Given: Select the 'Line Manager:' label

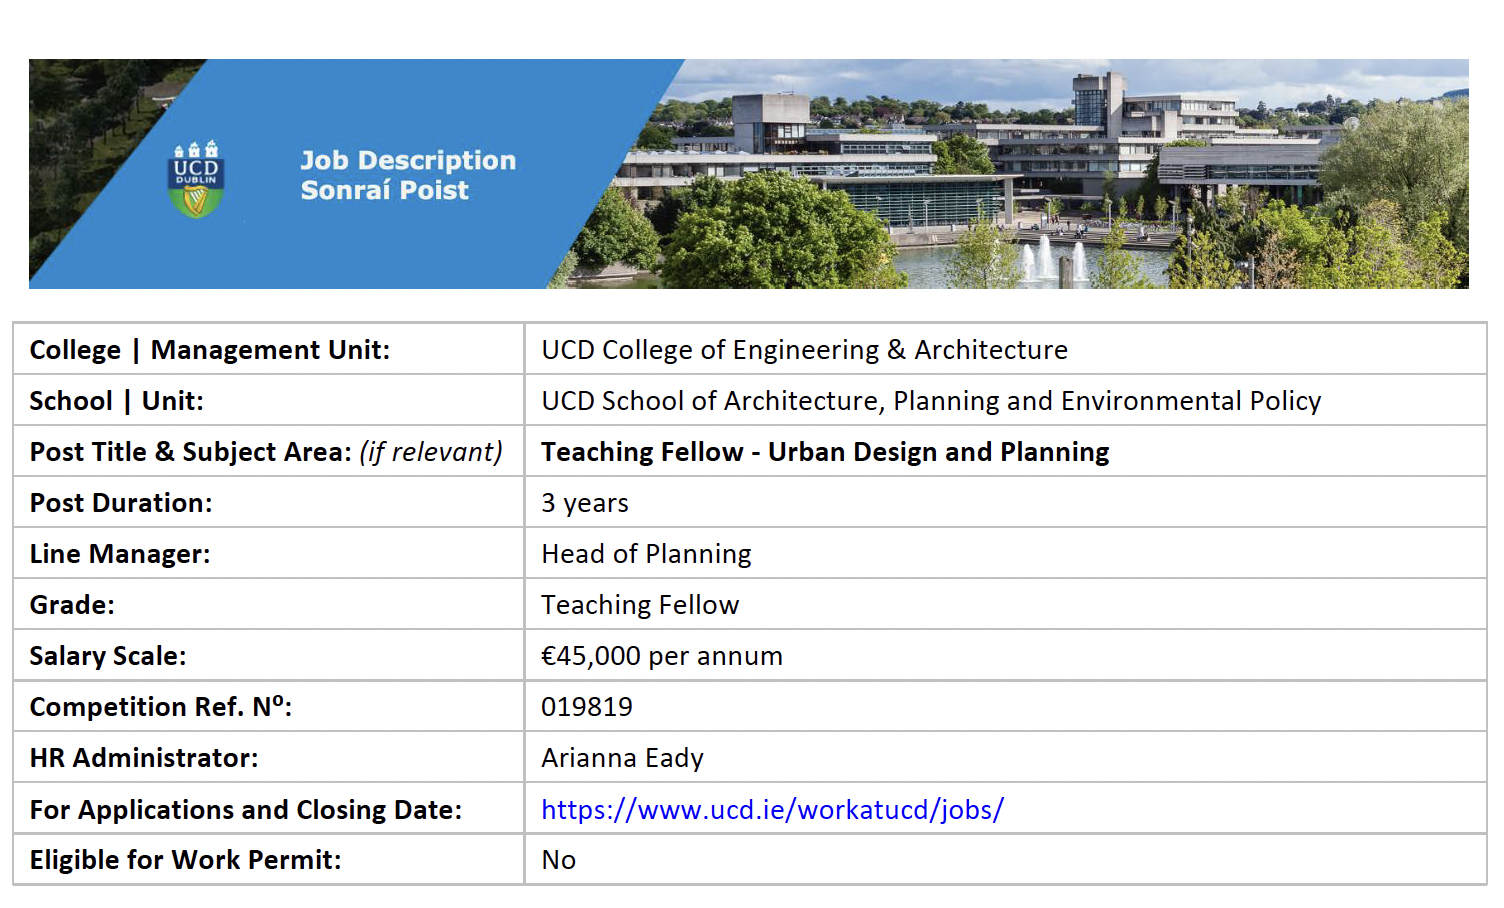Looking at the screenshot, I should point(120,554).
